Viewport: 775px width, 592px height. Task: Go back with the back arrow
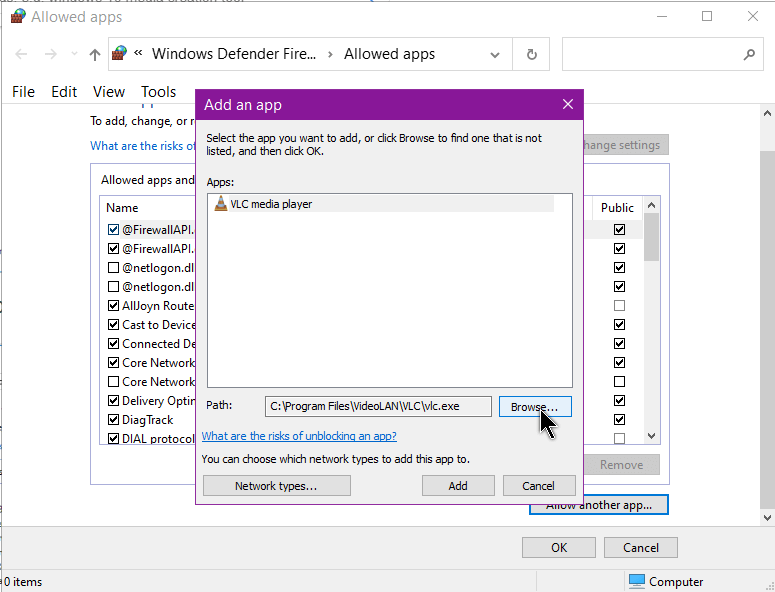pos(21,54)
